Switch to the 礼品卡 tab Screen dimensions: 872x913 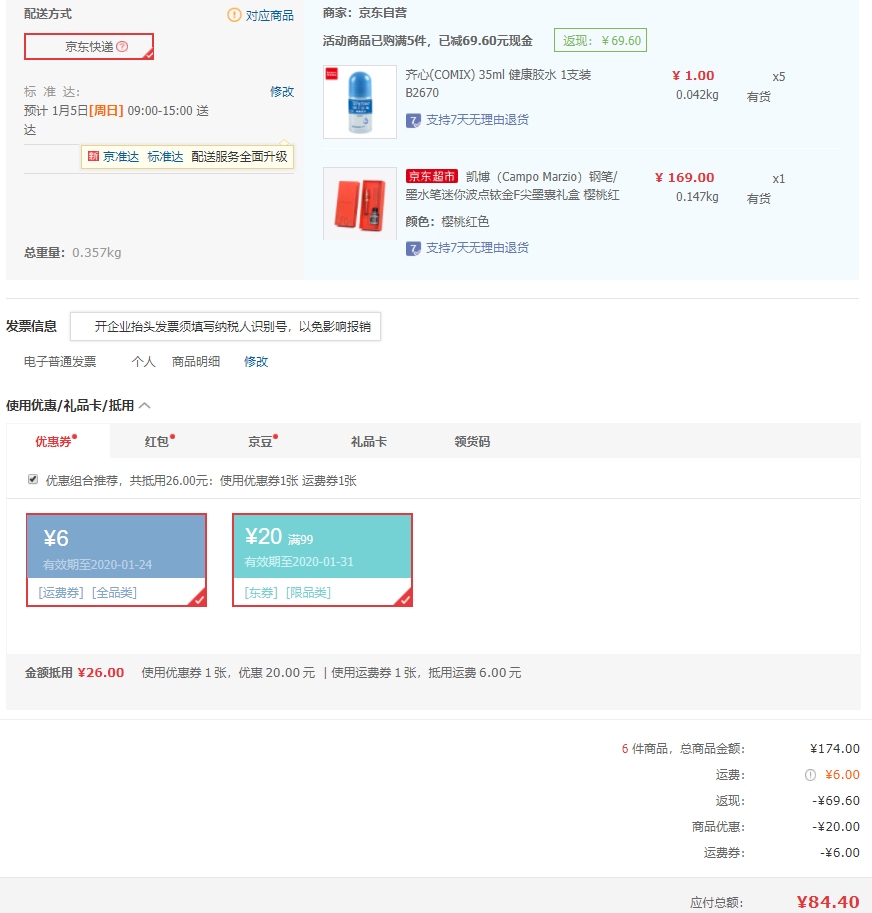pyautogui.click(x=368, y=441)
